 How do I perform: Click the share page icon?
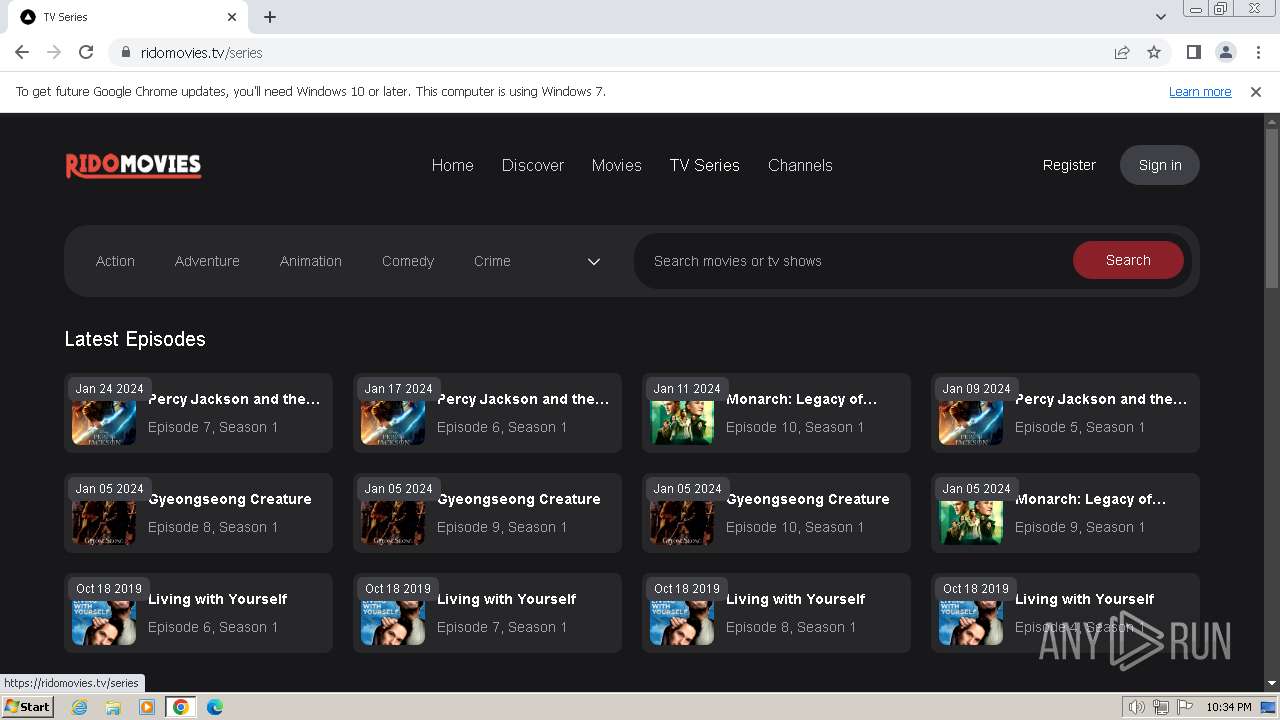click(x=1122, y=52)
